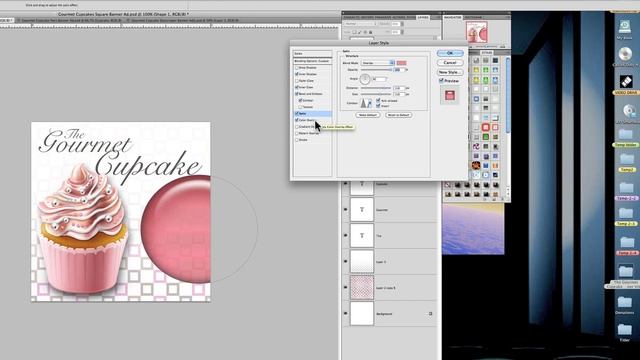Viewport: 640px width, 360px height.
Task: Open the Satin Blend Mode dropdown
Action: (378, 63)
